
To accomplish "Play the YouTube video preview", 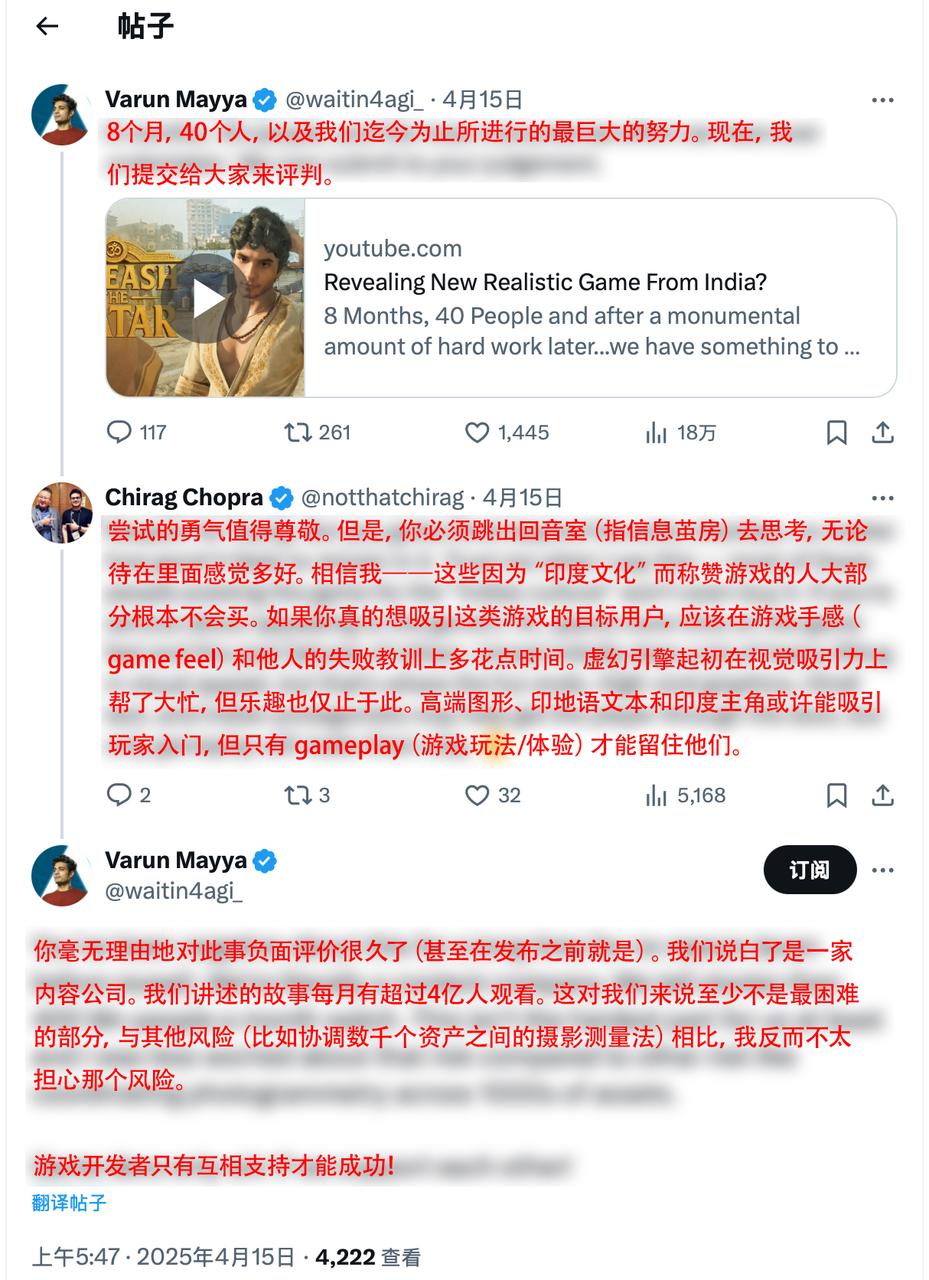I will point(206,298).
